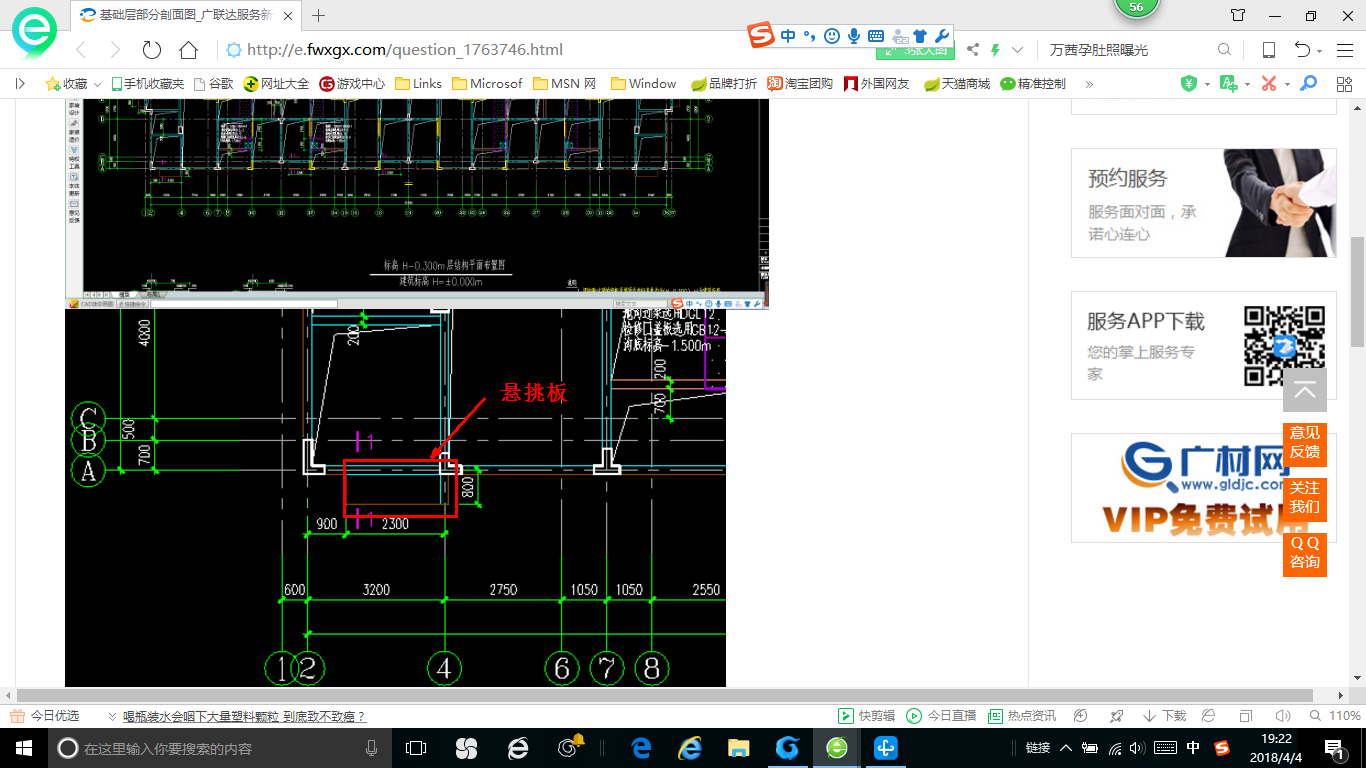This screenshot has width=1366, height=768.
Task: Open the 精准控制 bookmark
Action: (x=1033, y=84)
